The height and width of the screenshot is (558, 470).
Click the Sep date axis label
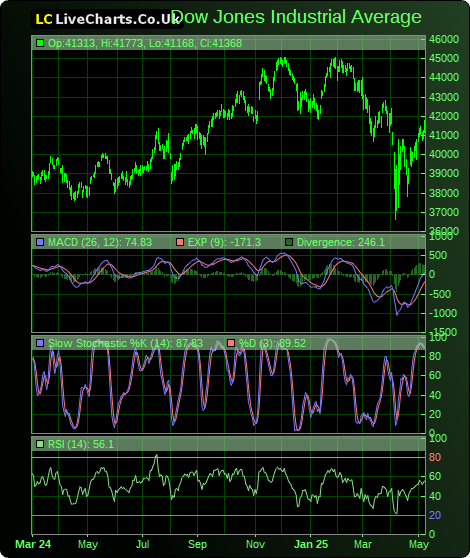(197, 544)
